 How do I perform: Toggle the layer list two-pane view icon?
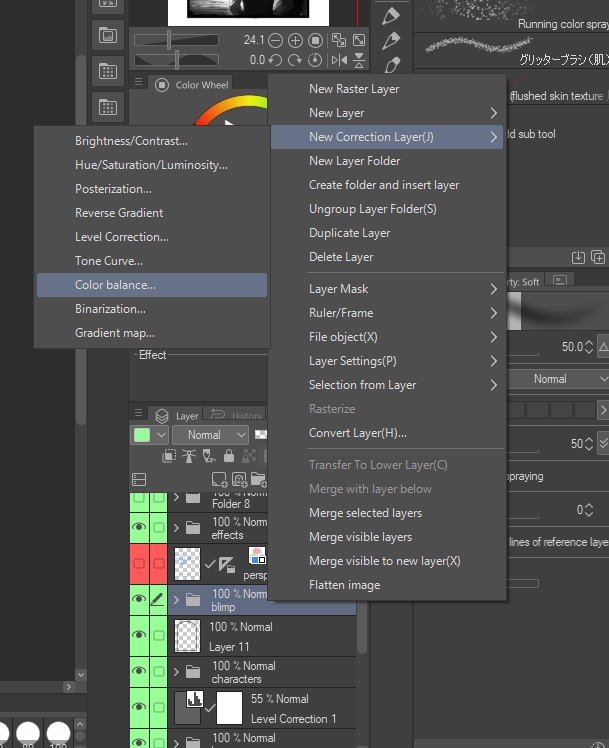click(x=139, y=479)
